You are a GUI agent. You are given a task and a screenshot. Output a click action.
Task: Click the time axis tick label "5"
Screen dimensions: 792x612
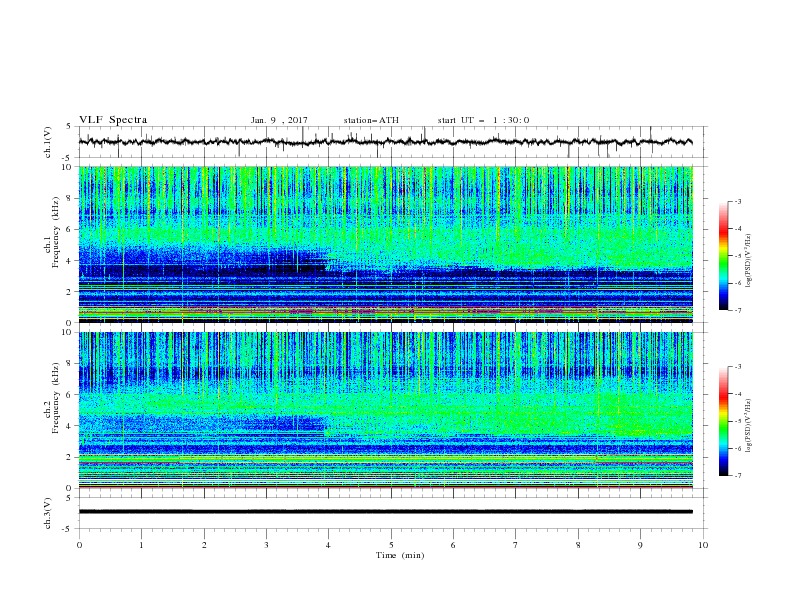click(x=391, y=545)
